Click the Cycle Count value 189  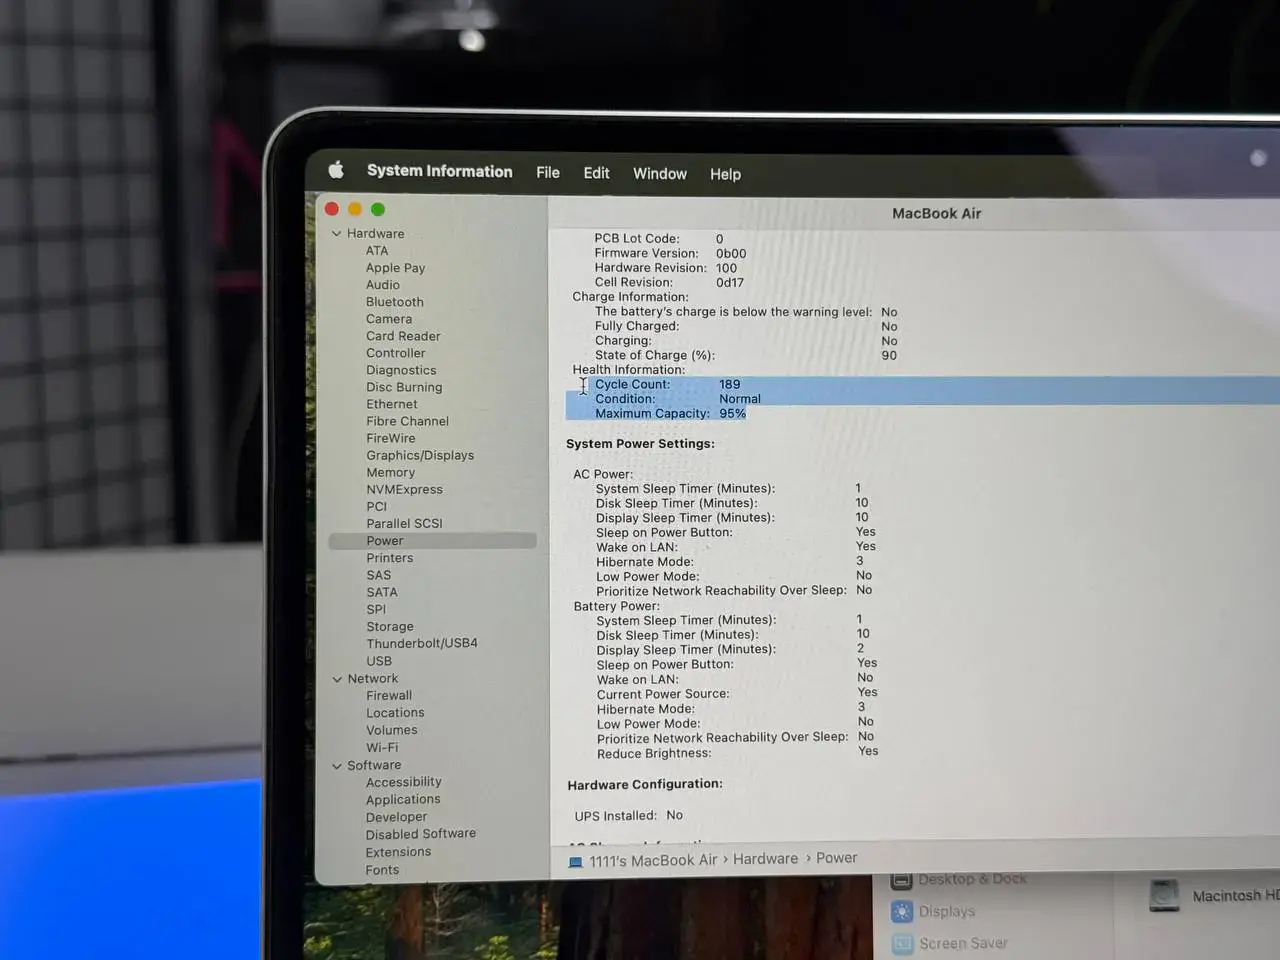730,384
